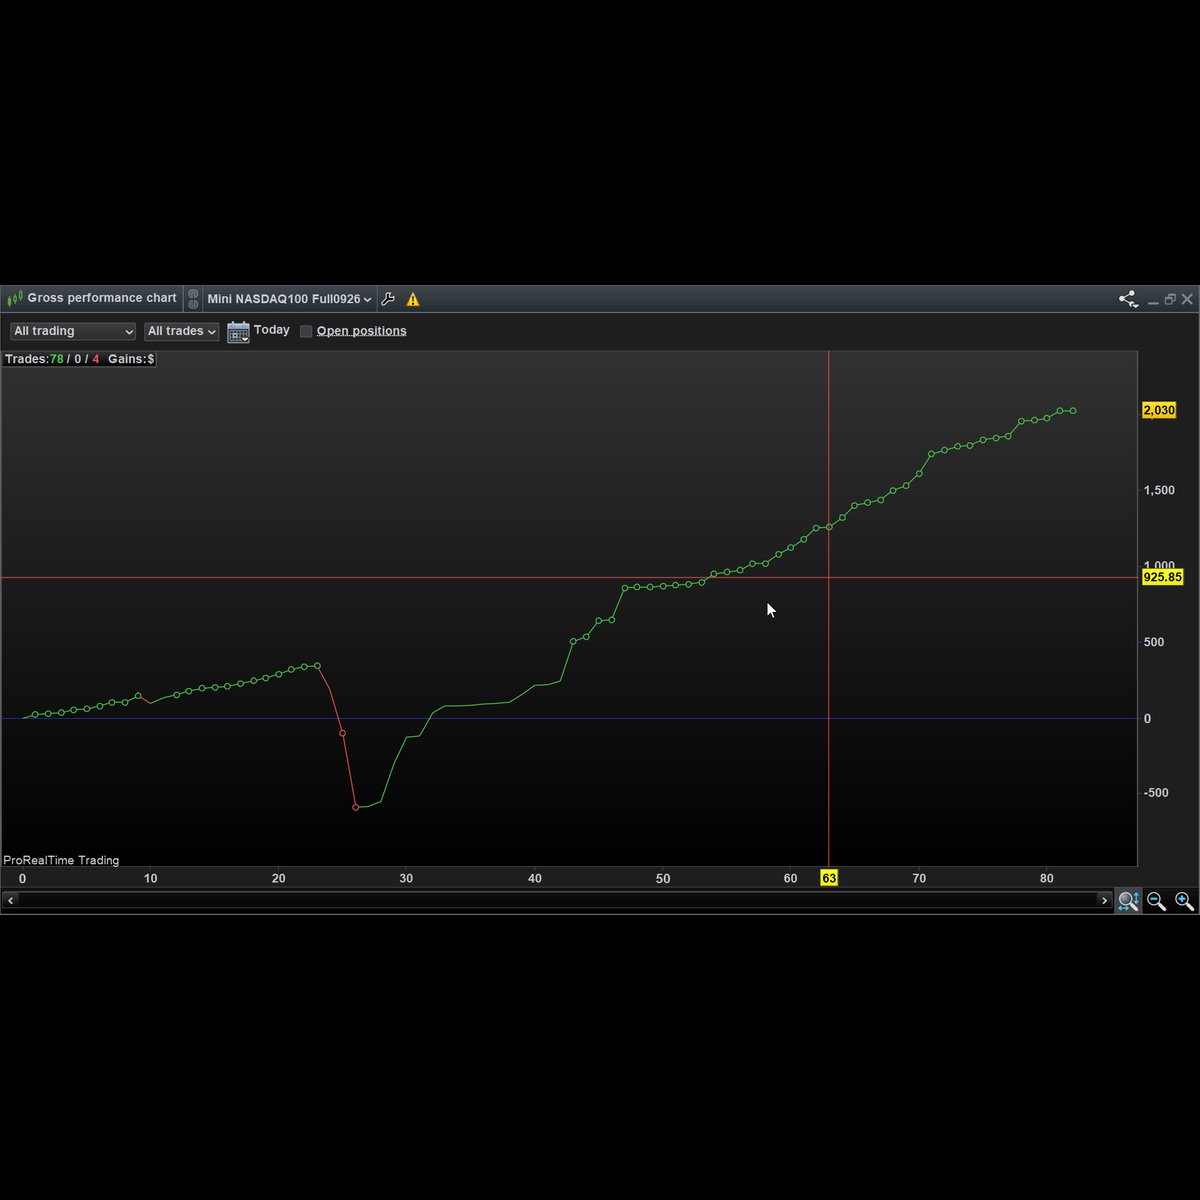Click the Gains:$ label

pyautogui.click(x=131, y=359)
